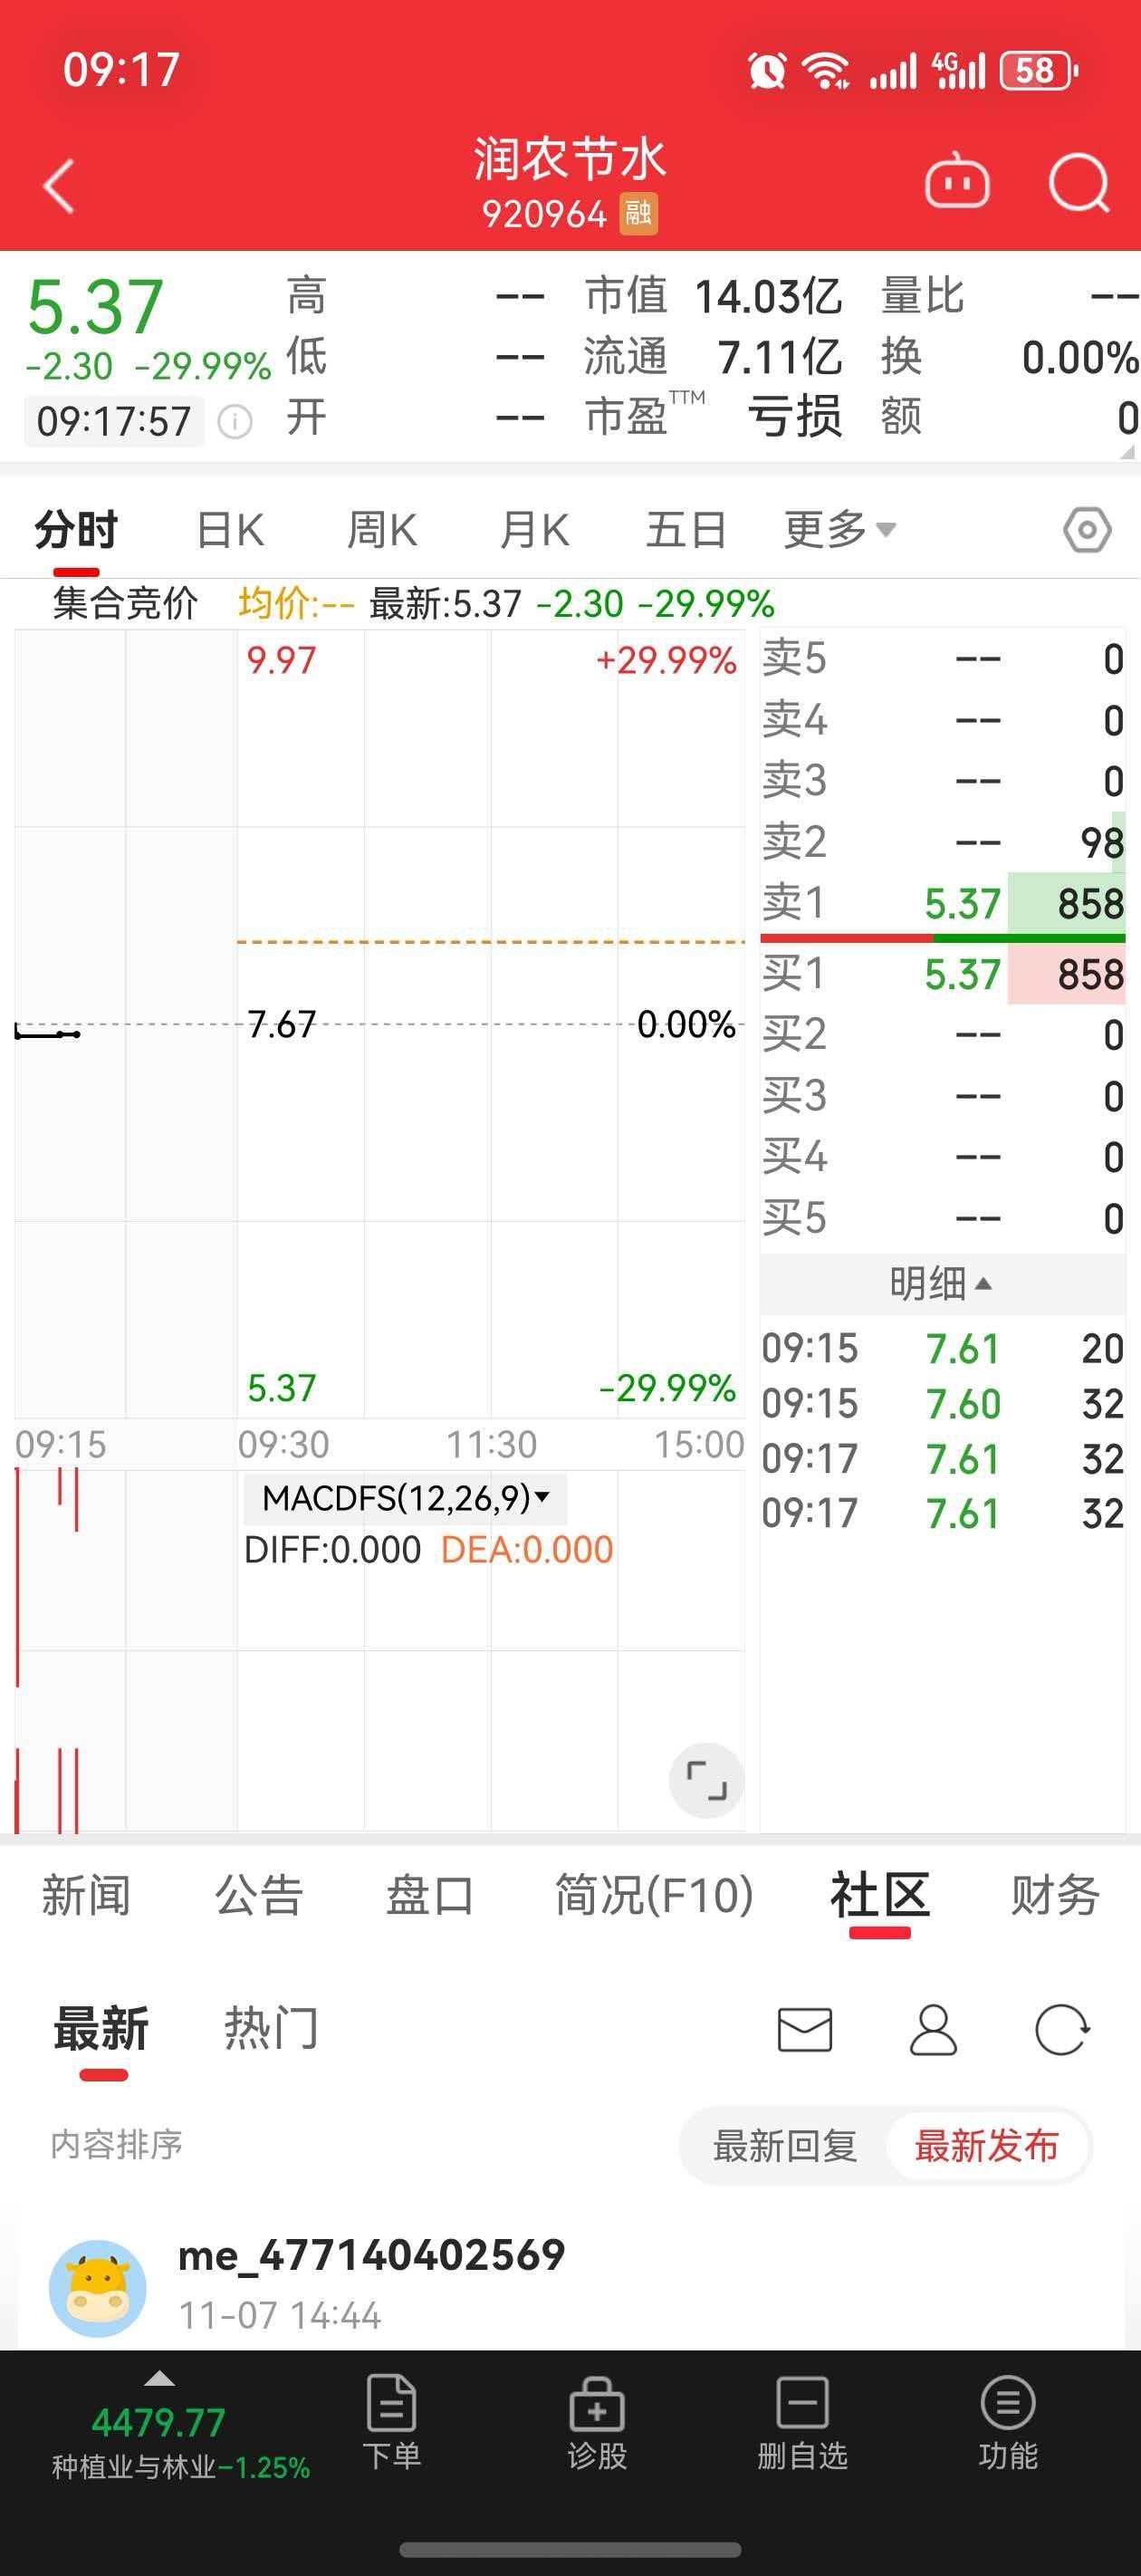
Task: Open user avatar of me_477140402569
Action: tap(97, 2288)
